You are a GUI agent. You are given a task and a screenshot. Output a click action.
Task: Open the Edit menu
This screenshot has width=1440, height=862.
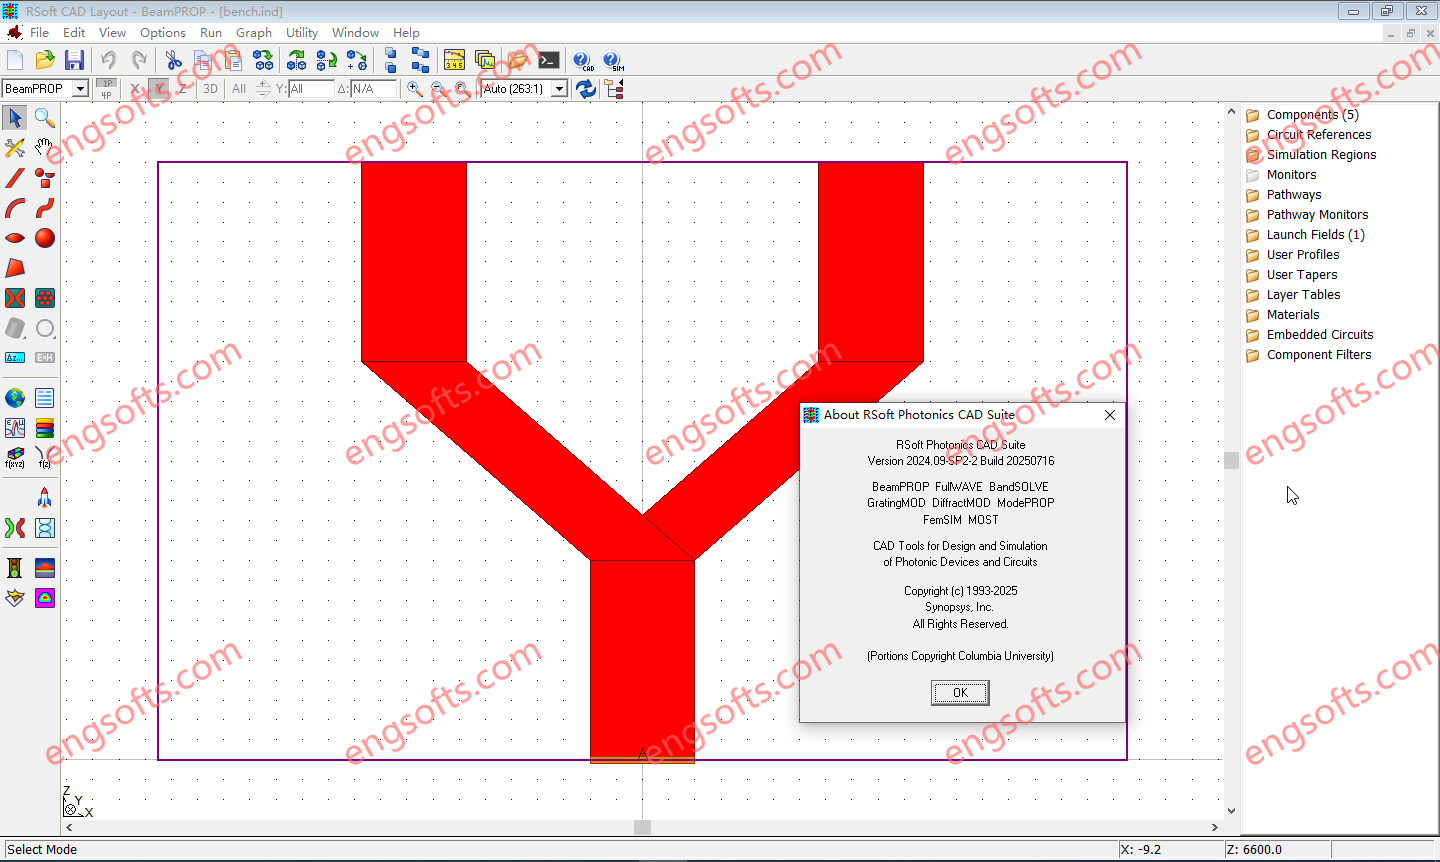74,33
